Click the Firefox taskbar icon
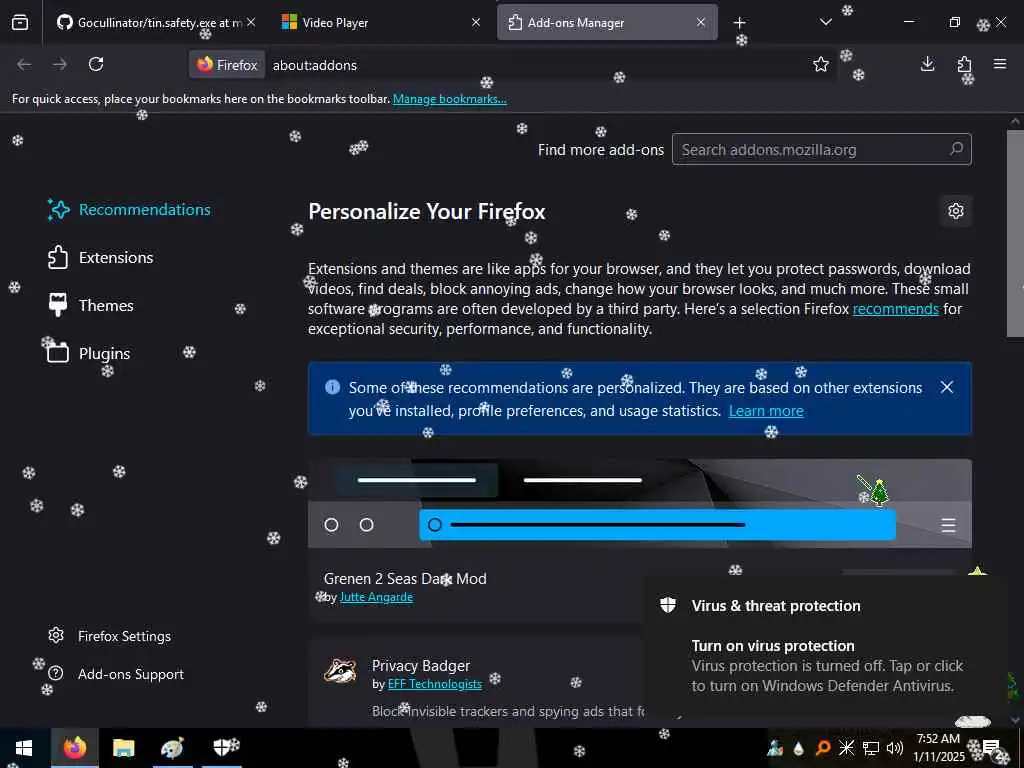1024x768 pixels. [x=74, y=748]
